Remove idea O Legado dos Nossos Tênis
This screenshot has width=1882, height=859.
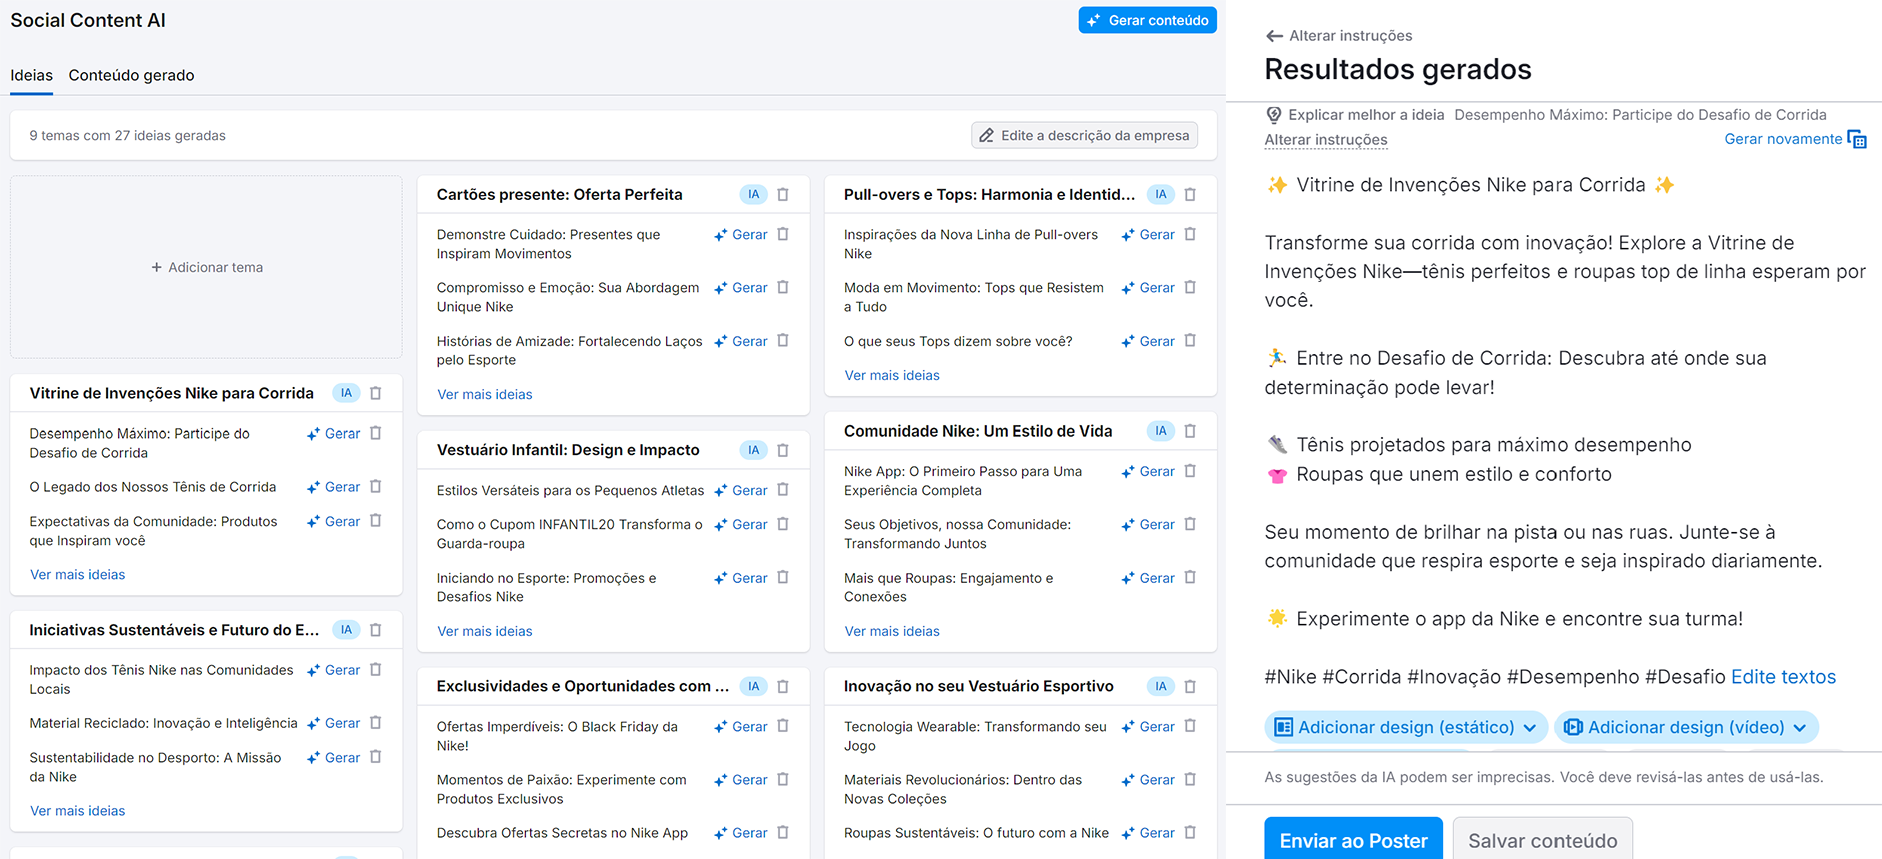pos(376,486)
